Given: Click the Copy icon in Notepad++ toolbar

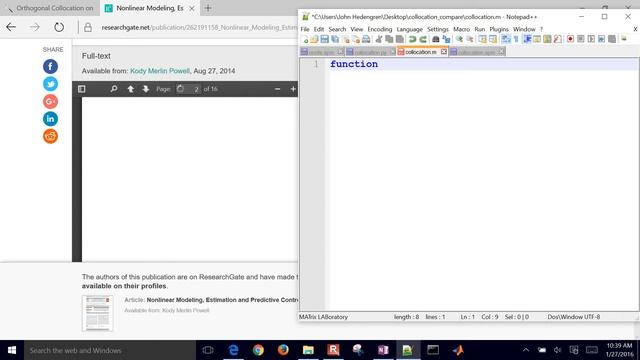Looking at the screenshot, I should (389, 39).
